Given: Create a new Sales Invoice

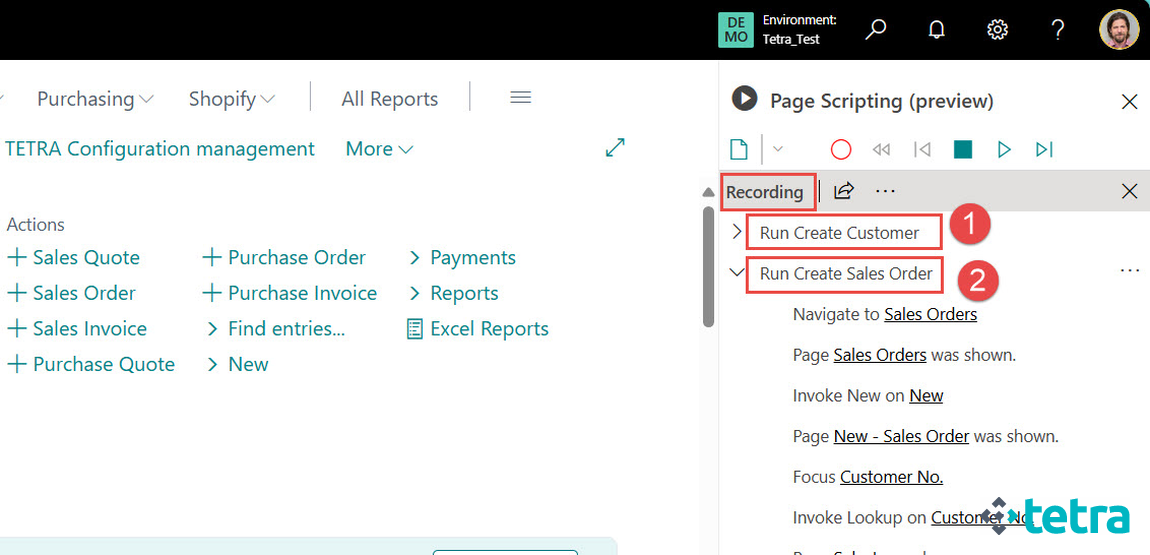Looking at the screenshot, I should (76, 328).
